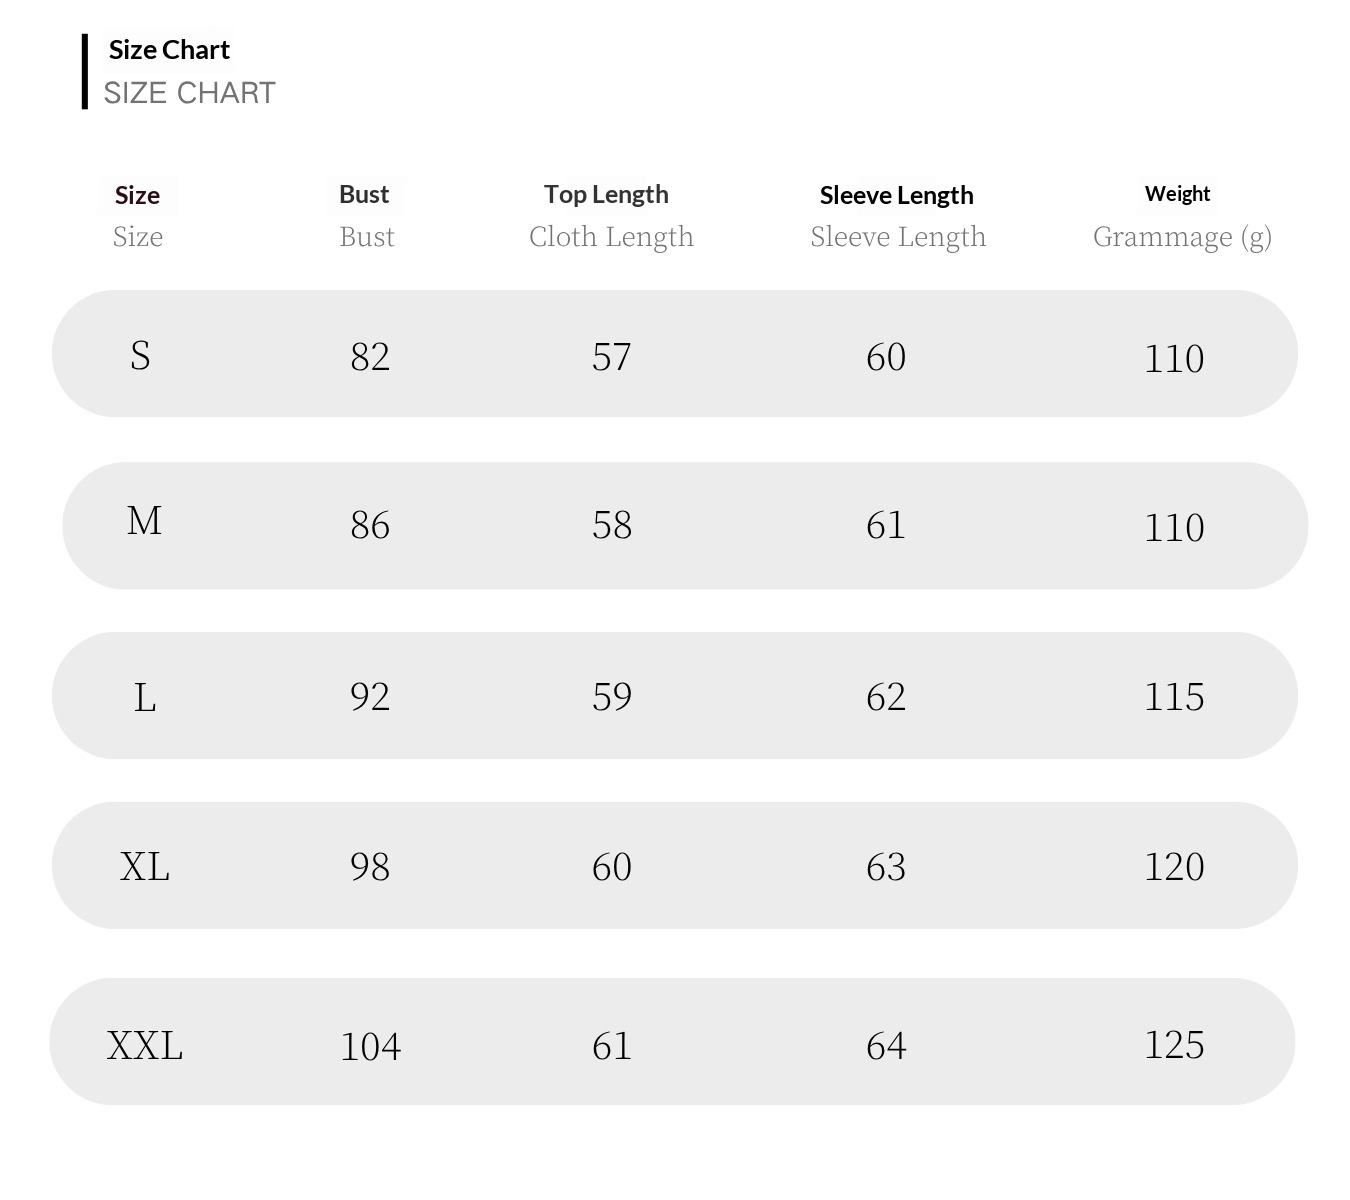
Task: Click the bold Weight column header
Action: 1177,193
